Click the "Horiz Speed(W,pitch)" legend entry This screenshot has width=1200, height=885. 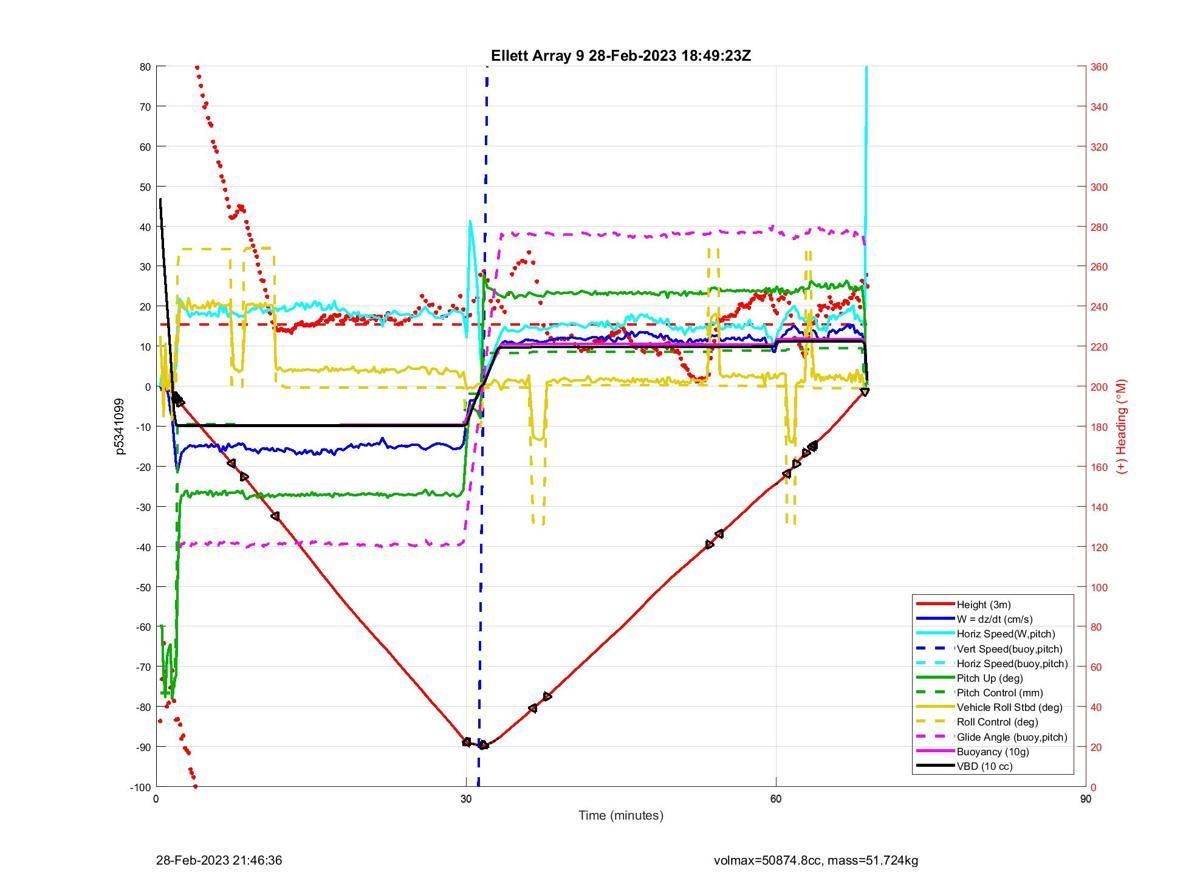click(x=1006, y=634)
